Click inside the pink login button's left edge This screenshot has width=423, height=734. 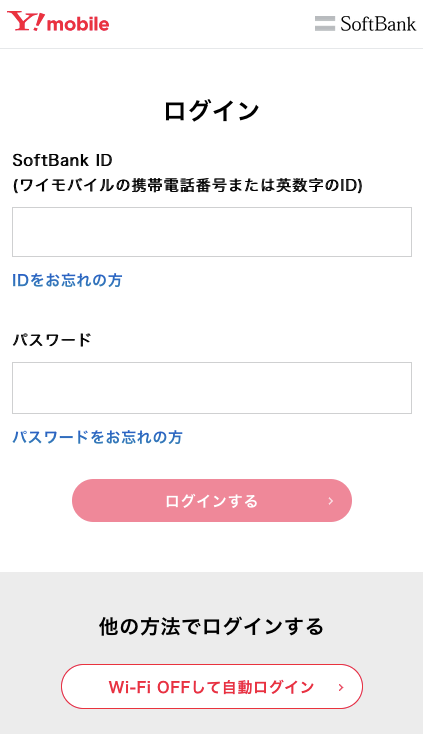(x=84, y=500)
